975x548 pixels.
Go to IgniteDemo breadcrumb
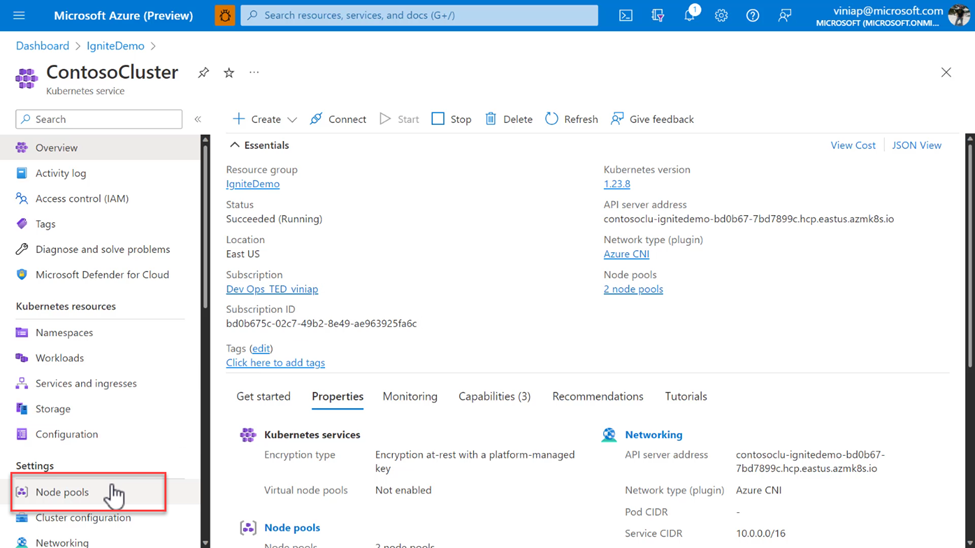[115, 46]
